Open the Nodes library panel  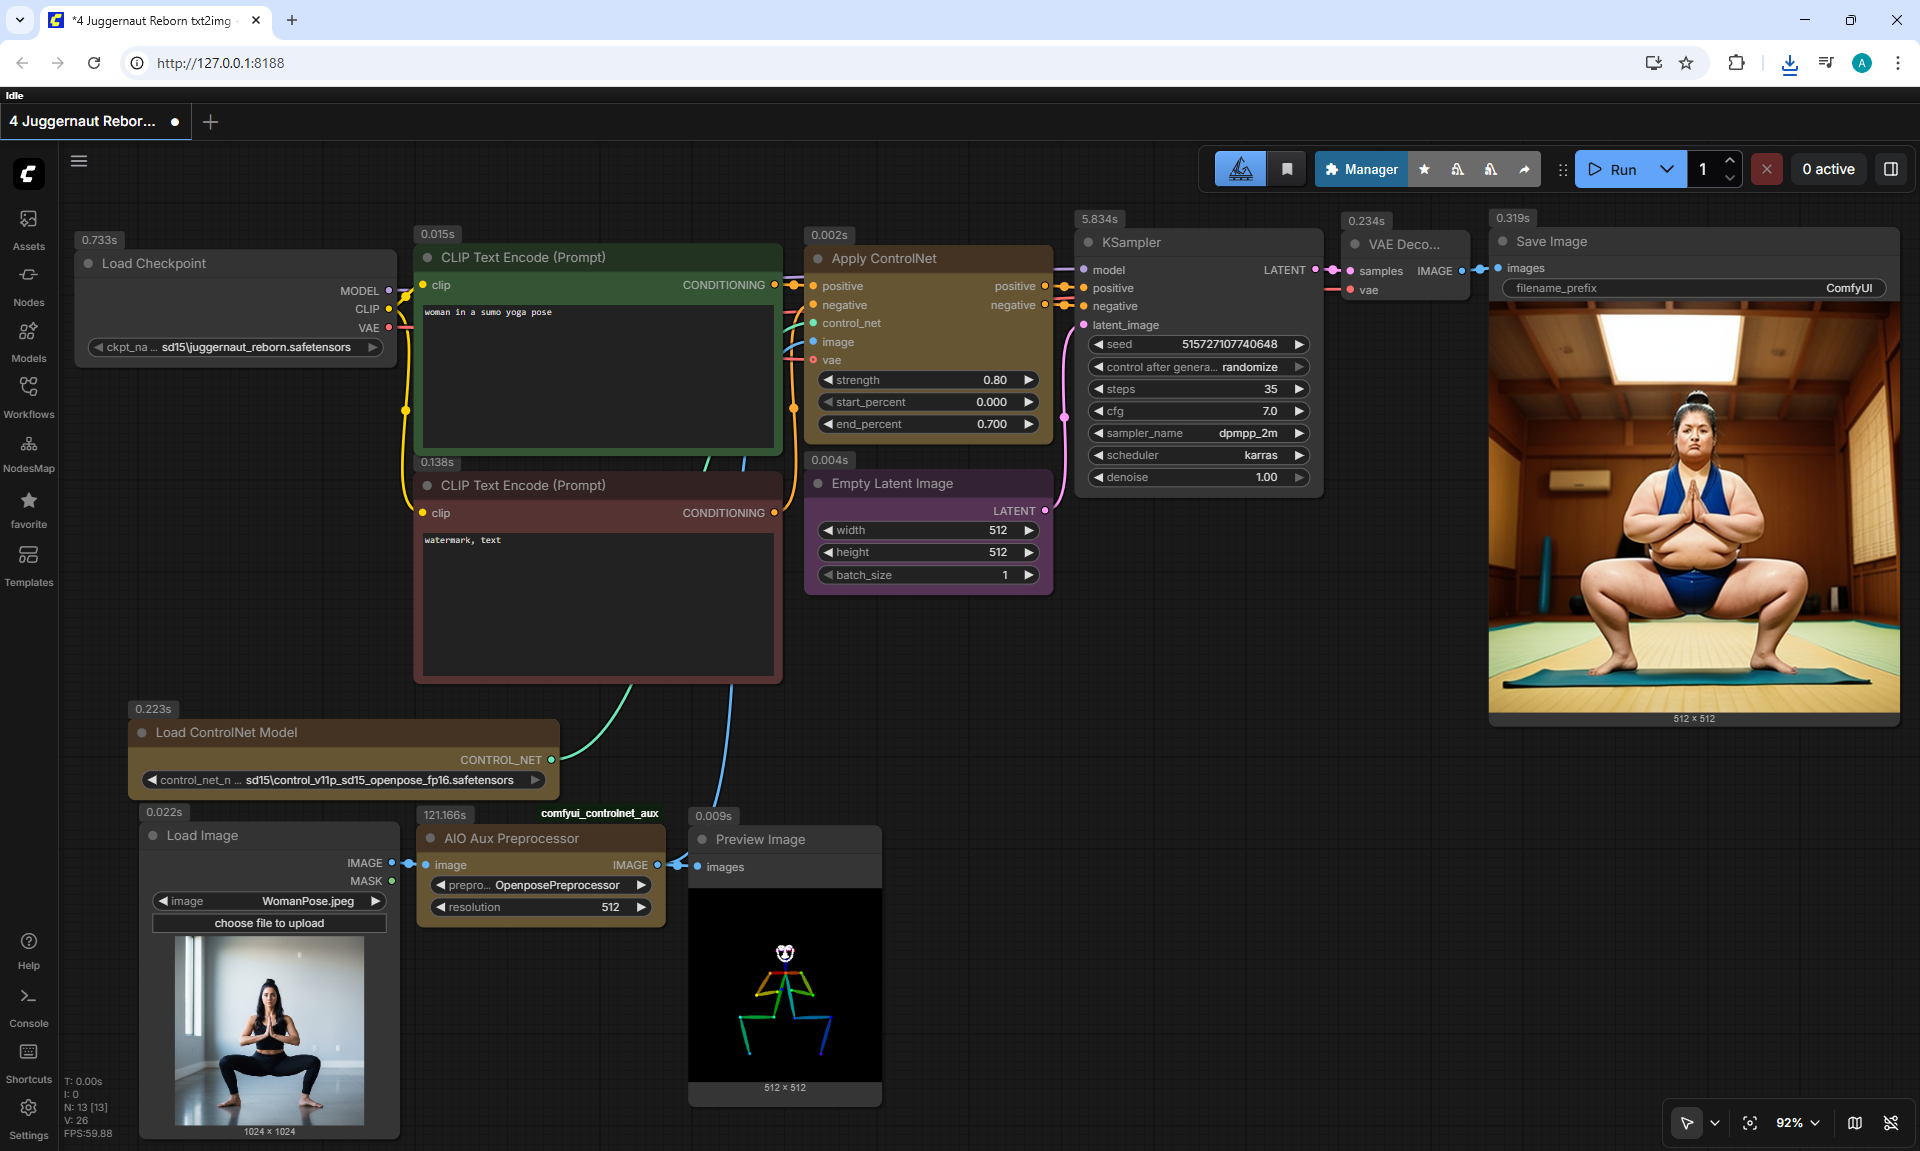pyautogui.click(x=28, y=286)
